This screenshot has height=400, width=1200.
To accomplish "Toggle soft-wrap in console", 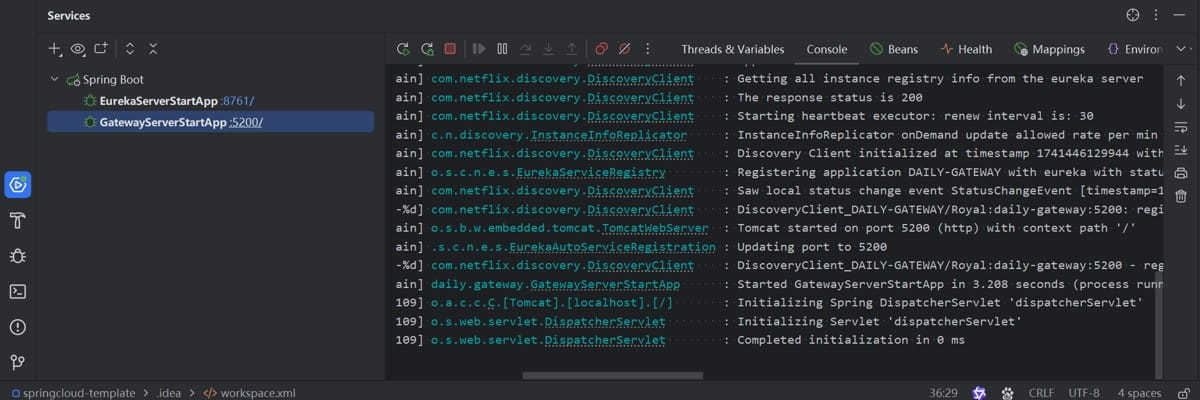I will click(1181, 126).
